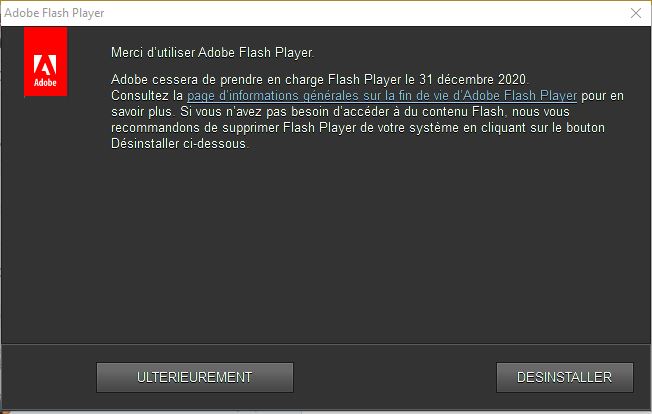Click the "Désinstaller ci-dessous." text line
This screenshot has width=652, height=414.
coord(179,144)
